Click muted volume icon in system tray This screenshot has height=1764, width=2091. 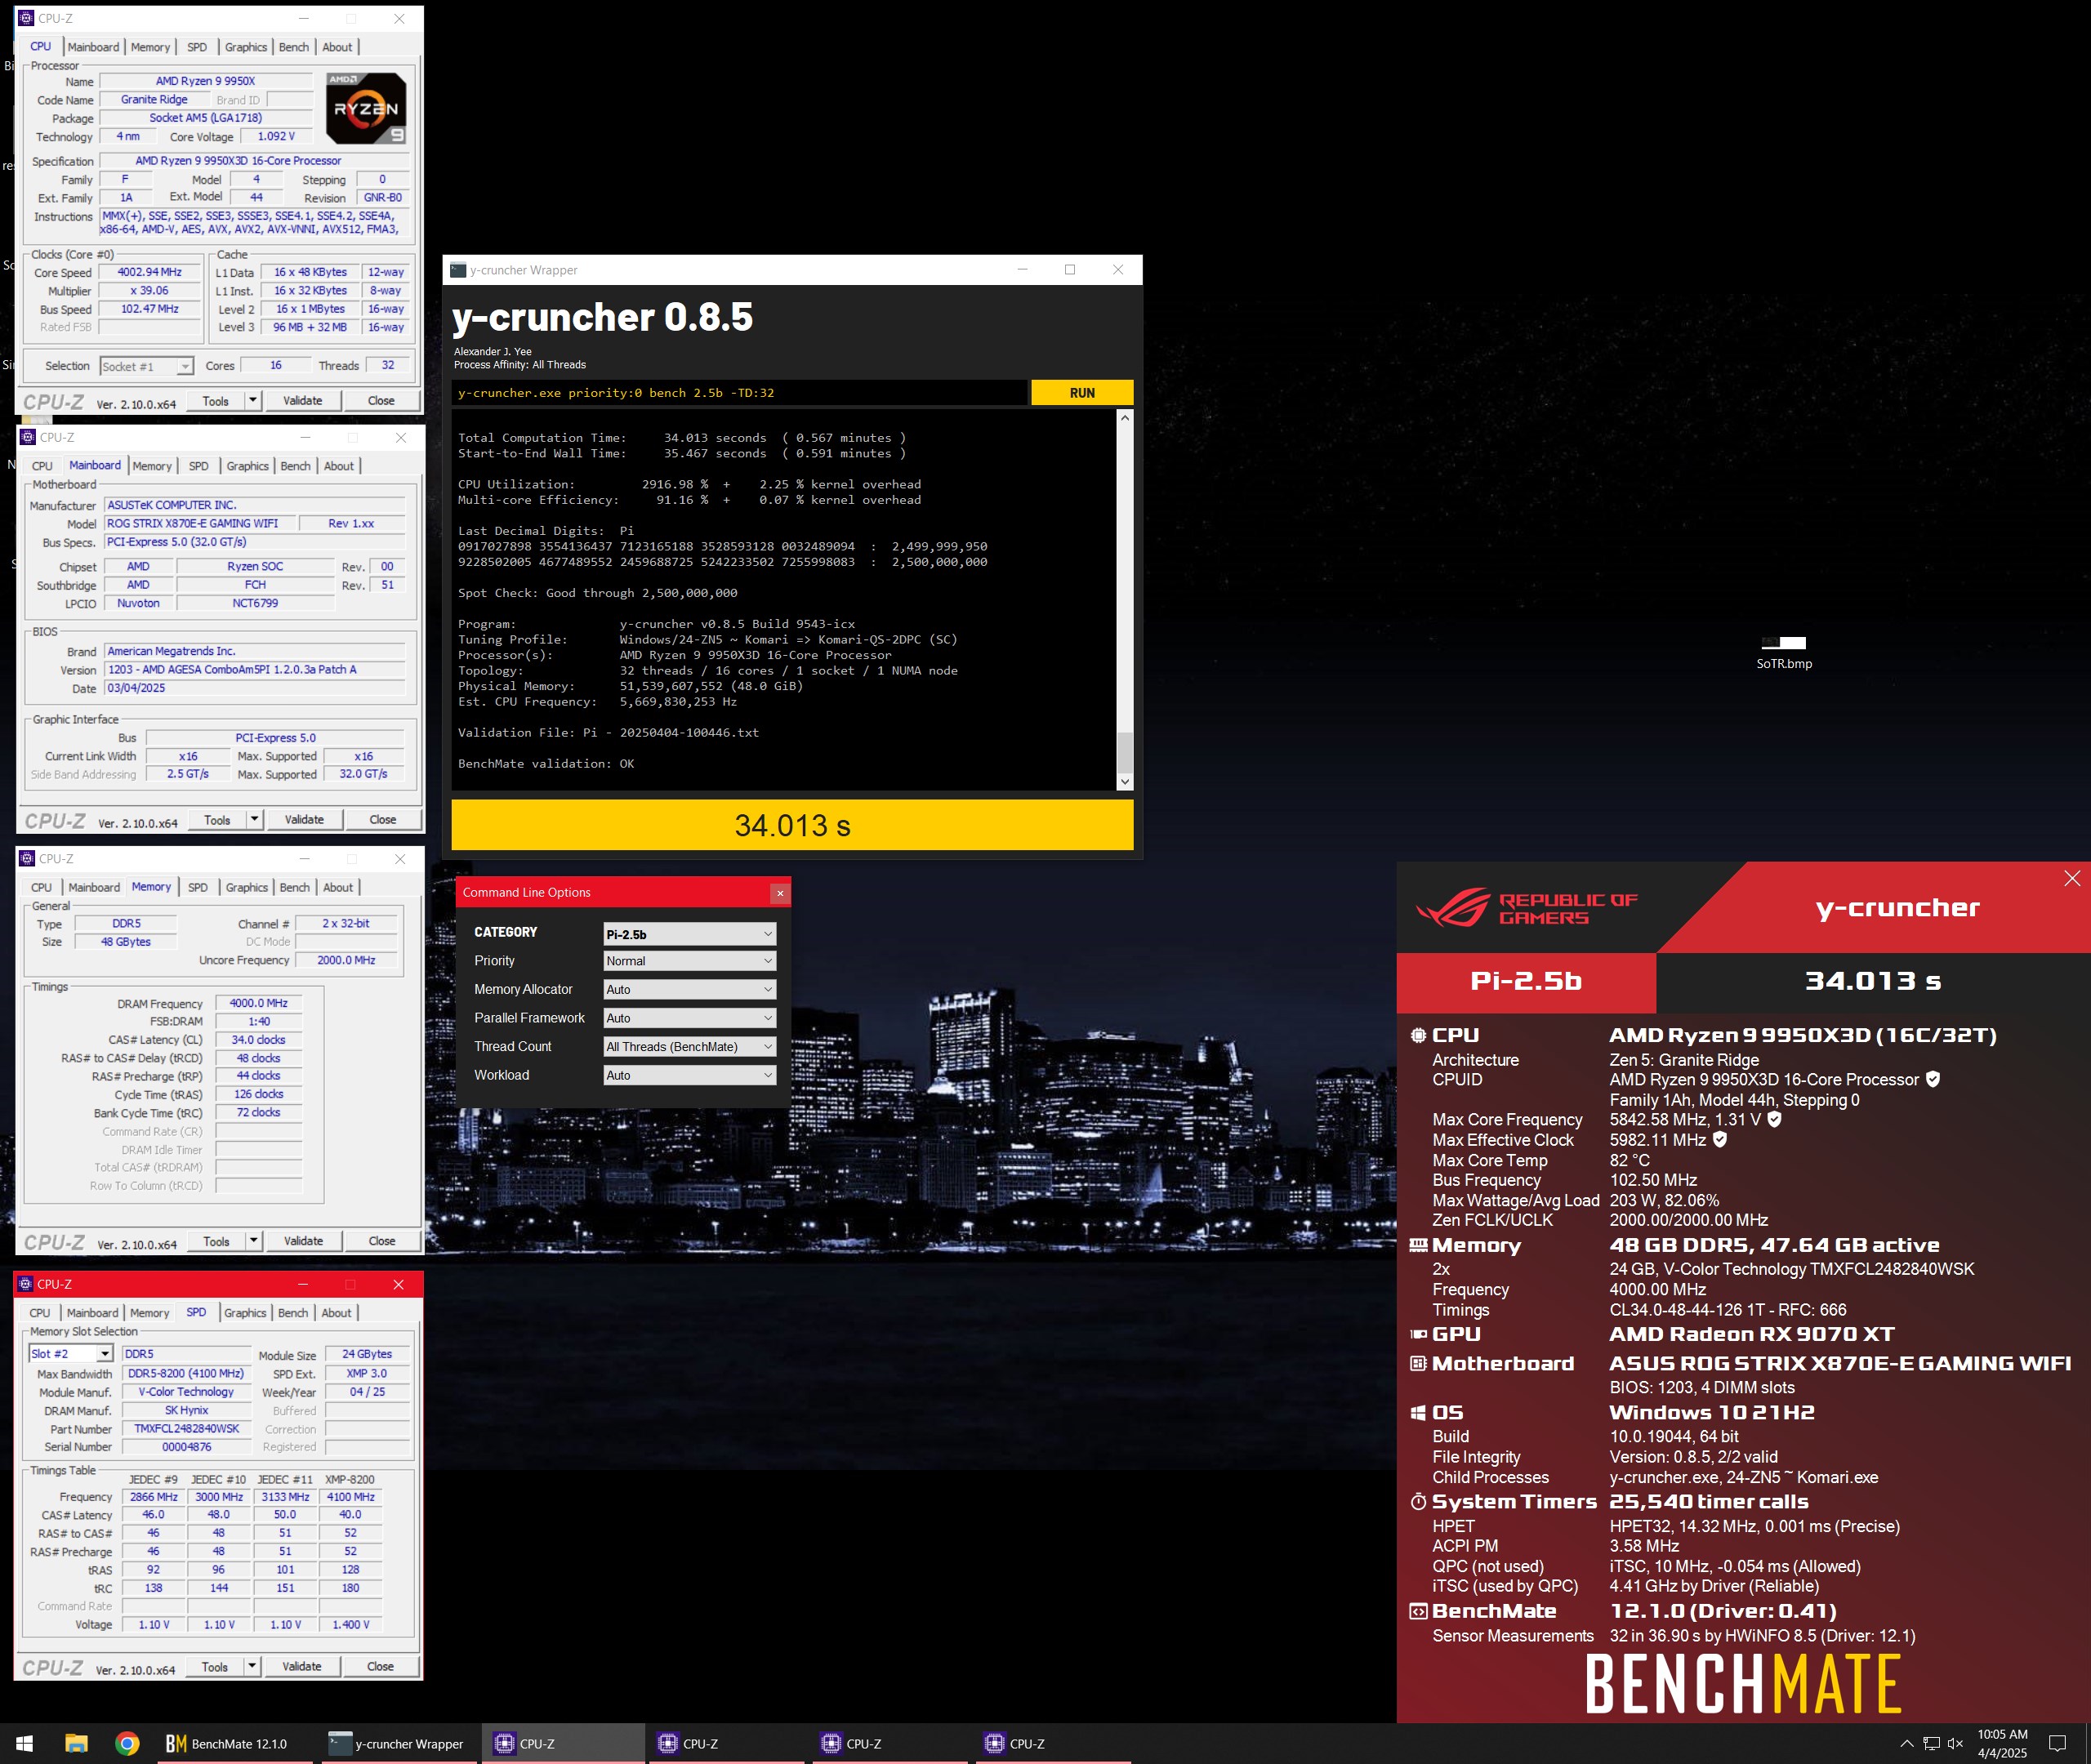(x=1956, y=1744)
